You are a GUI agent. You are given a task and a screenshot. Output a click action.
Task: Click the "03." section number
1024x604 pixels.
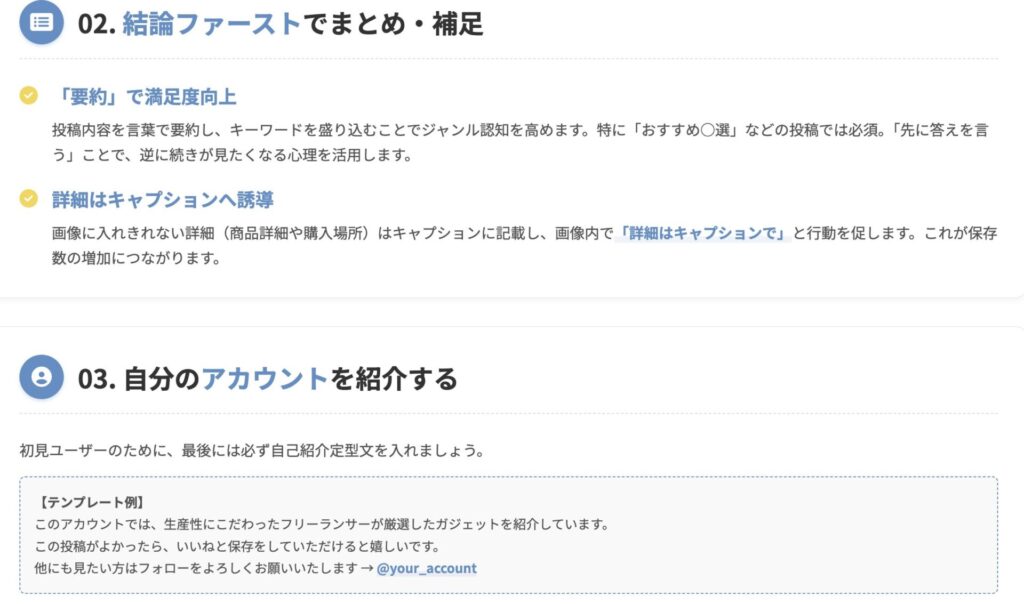pyautogui.click(x=97, y=379)
